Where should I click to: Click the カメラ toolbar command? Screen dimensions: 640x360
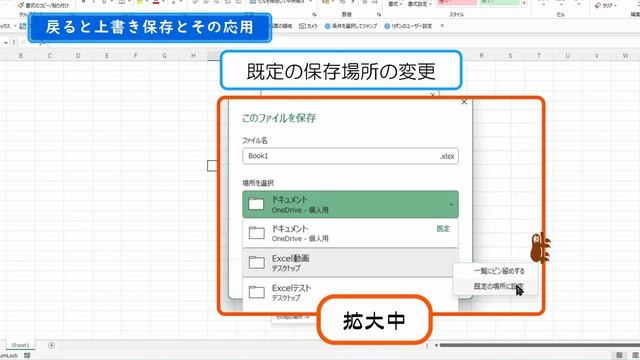(x=308, y=26)
